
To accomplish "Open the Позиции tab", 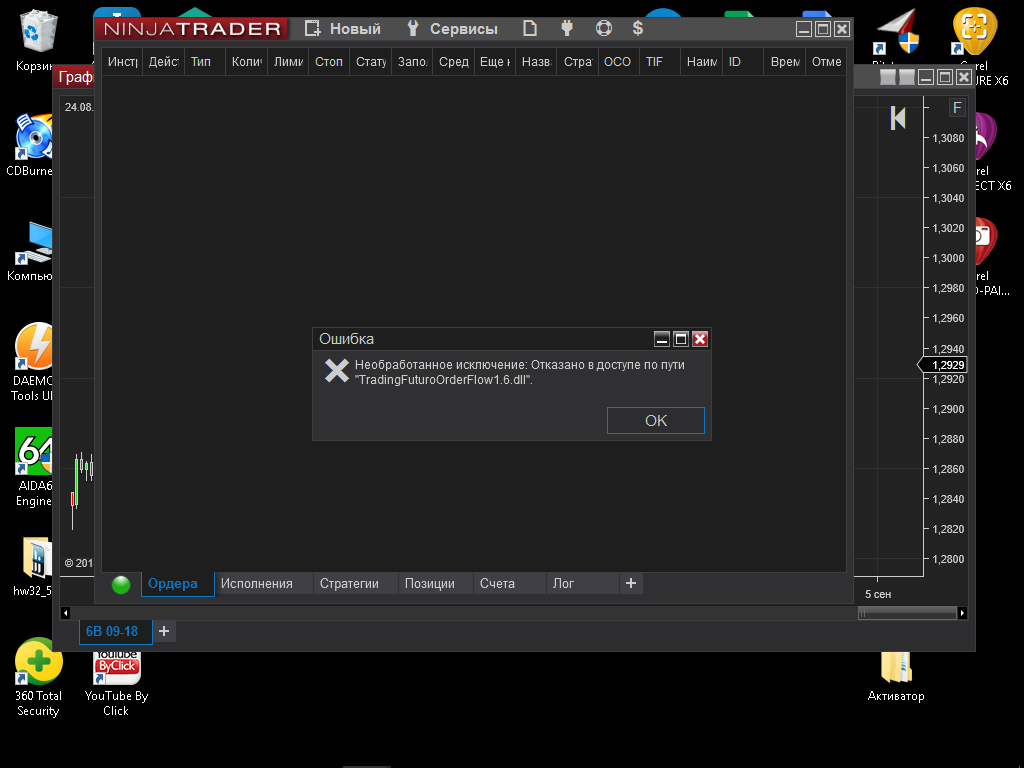I will point(429,584).
